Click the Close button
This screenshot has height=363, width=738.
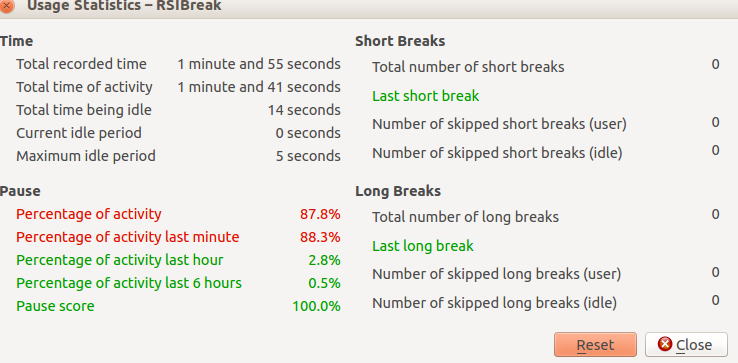[686, 345]
